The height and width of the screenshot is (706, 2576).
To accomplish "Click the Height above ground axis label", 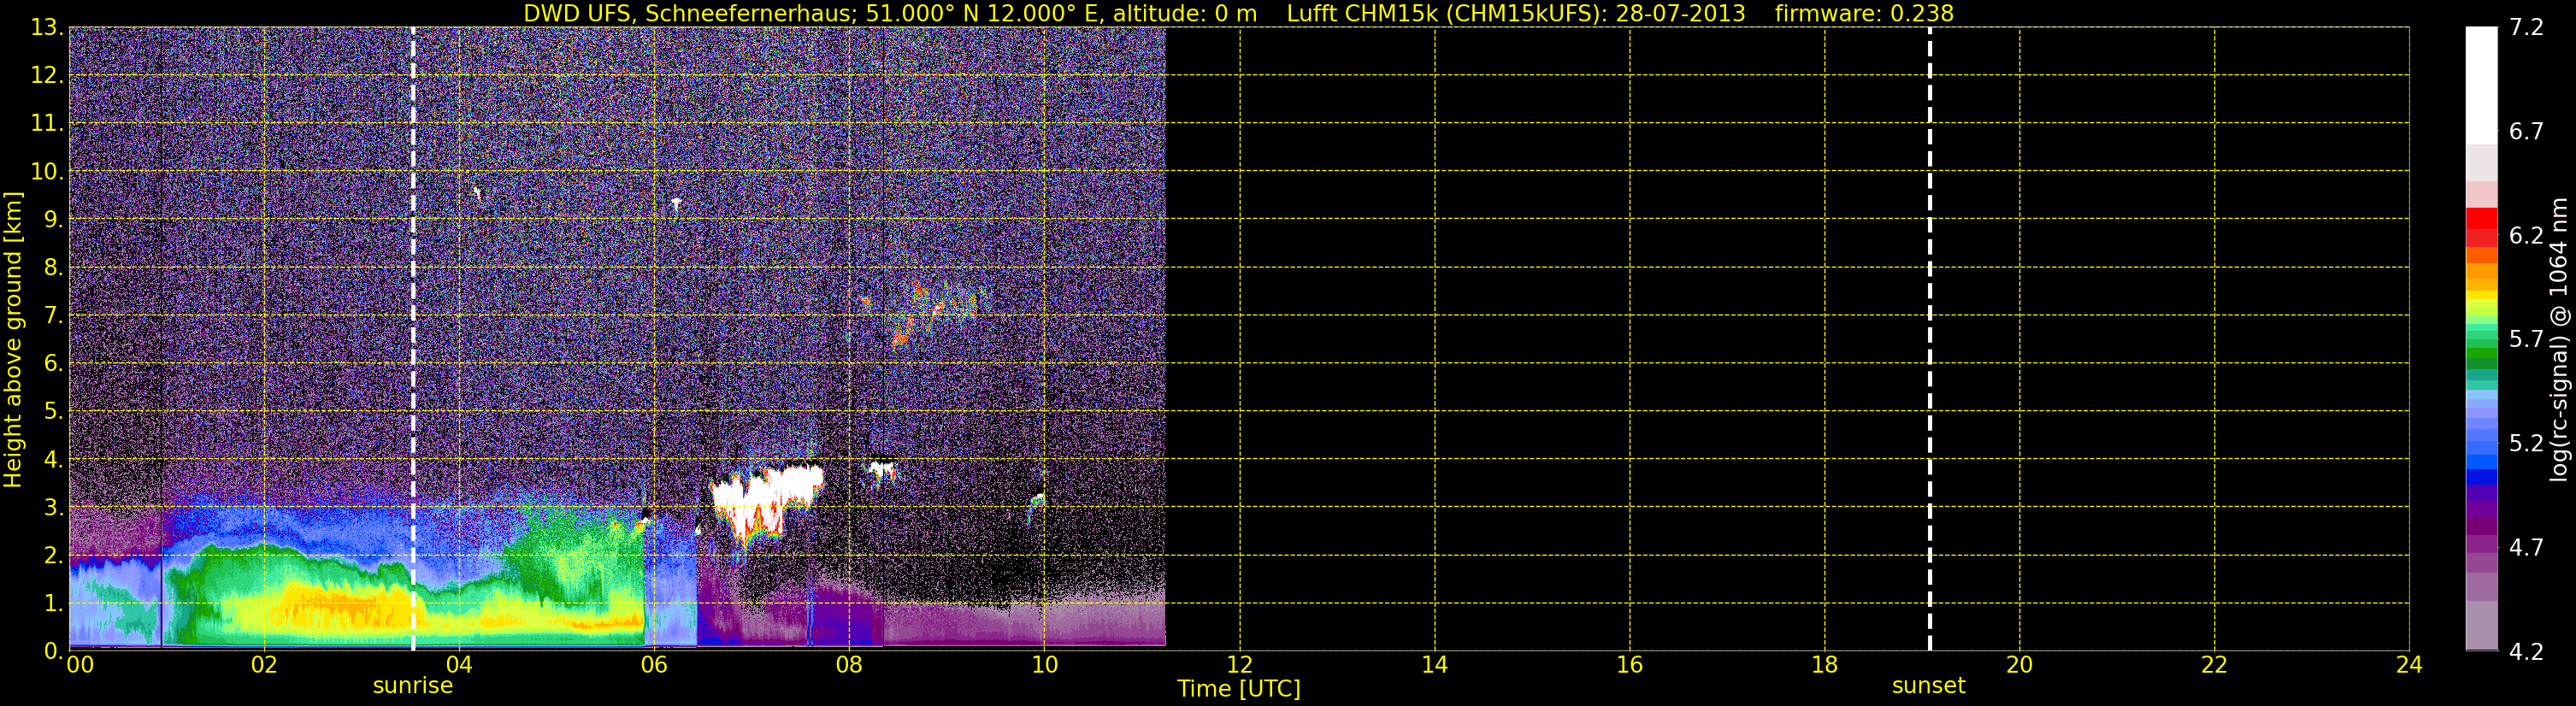I will coord(13,339).
